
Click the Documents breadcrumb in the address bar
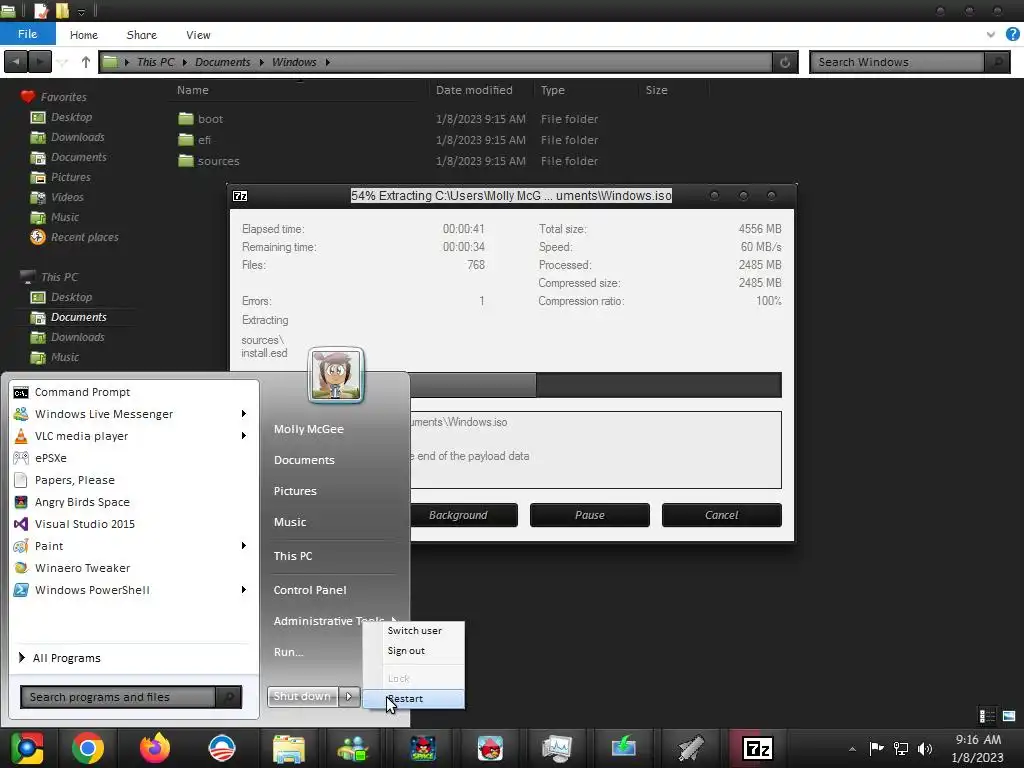point(222,62)
